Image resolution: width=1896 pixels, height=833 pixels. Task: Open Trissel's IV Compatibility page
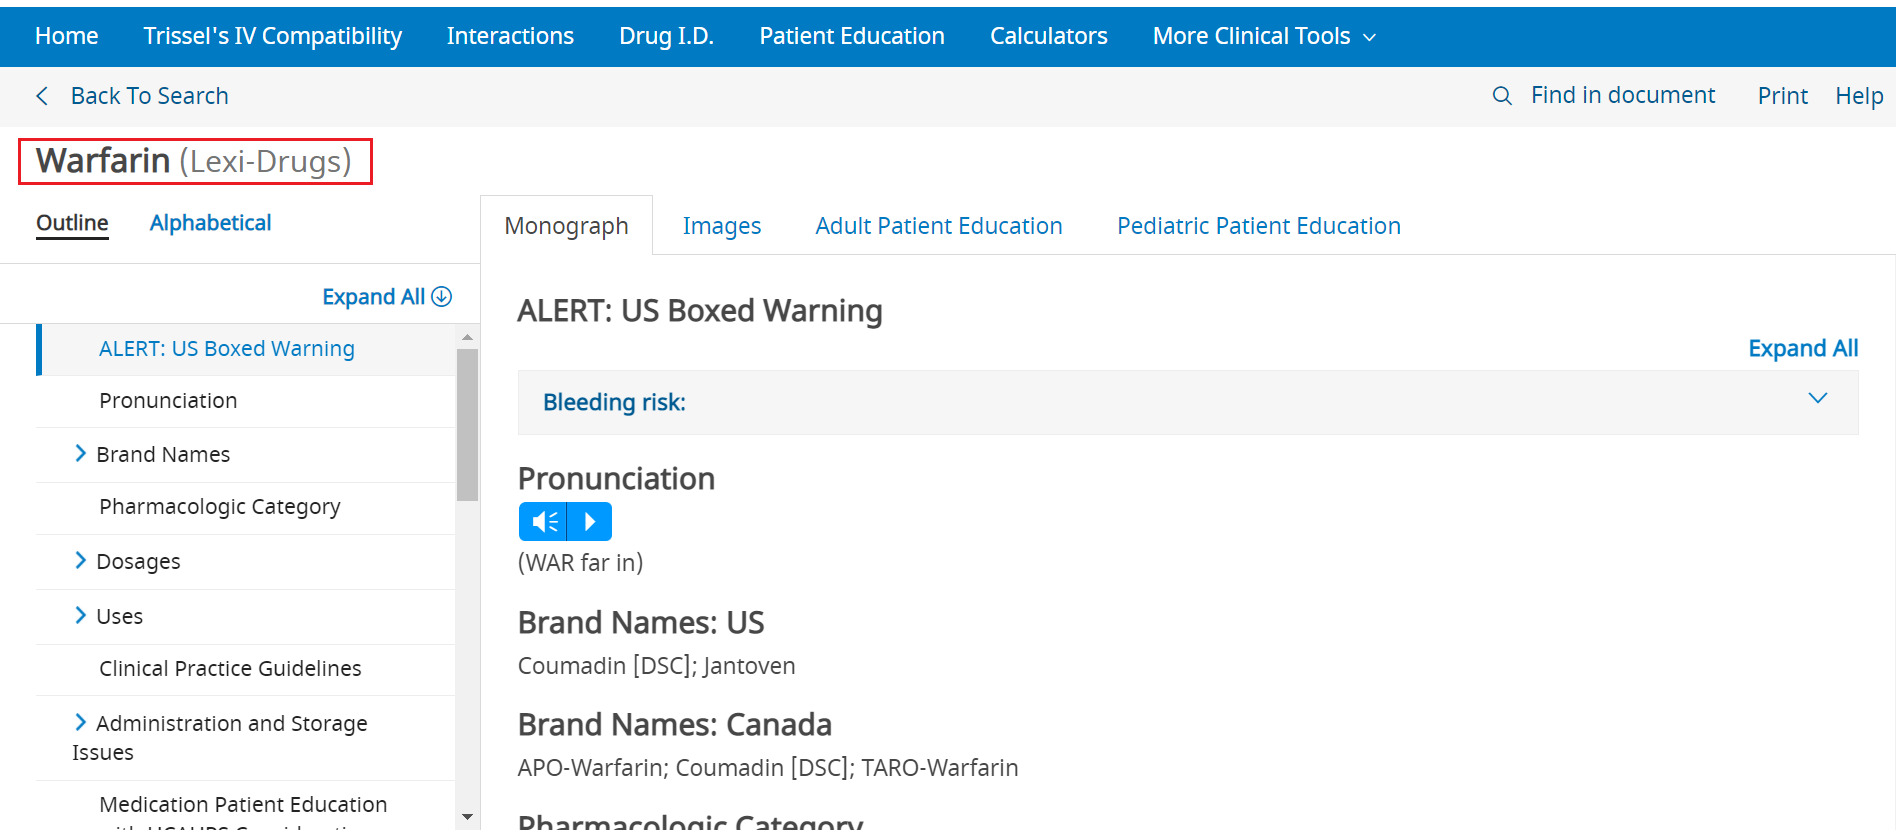[x=272, y=37]
